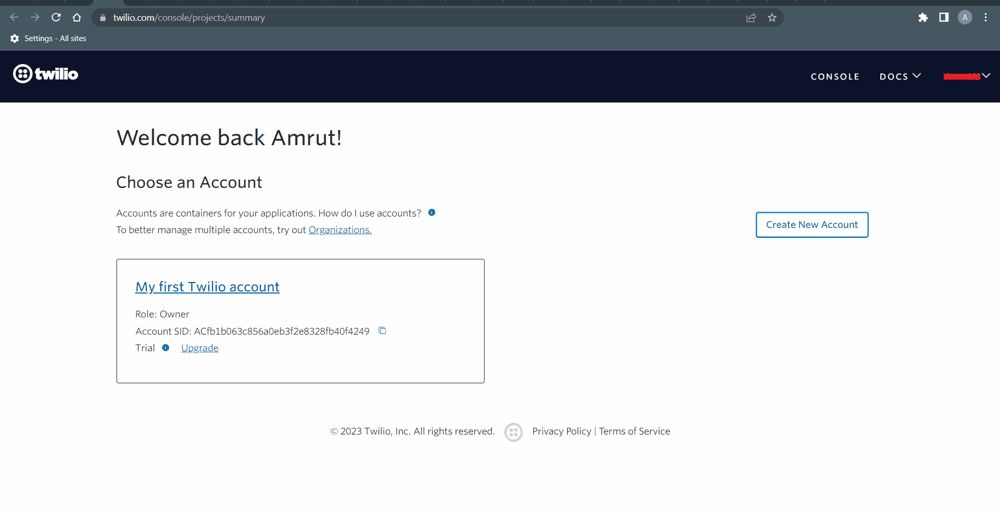The width and height of the screenshot is (1000, 510).
Task: Open 'Settings - All sites' bookmark
Action: [48, 38]
